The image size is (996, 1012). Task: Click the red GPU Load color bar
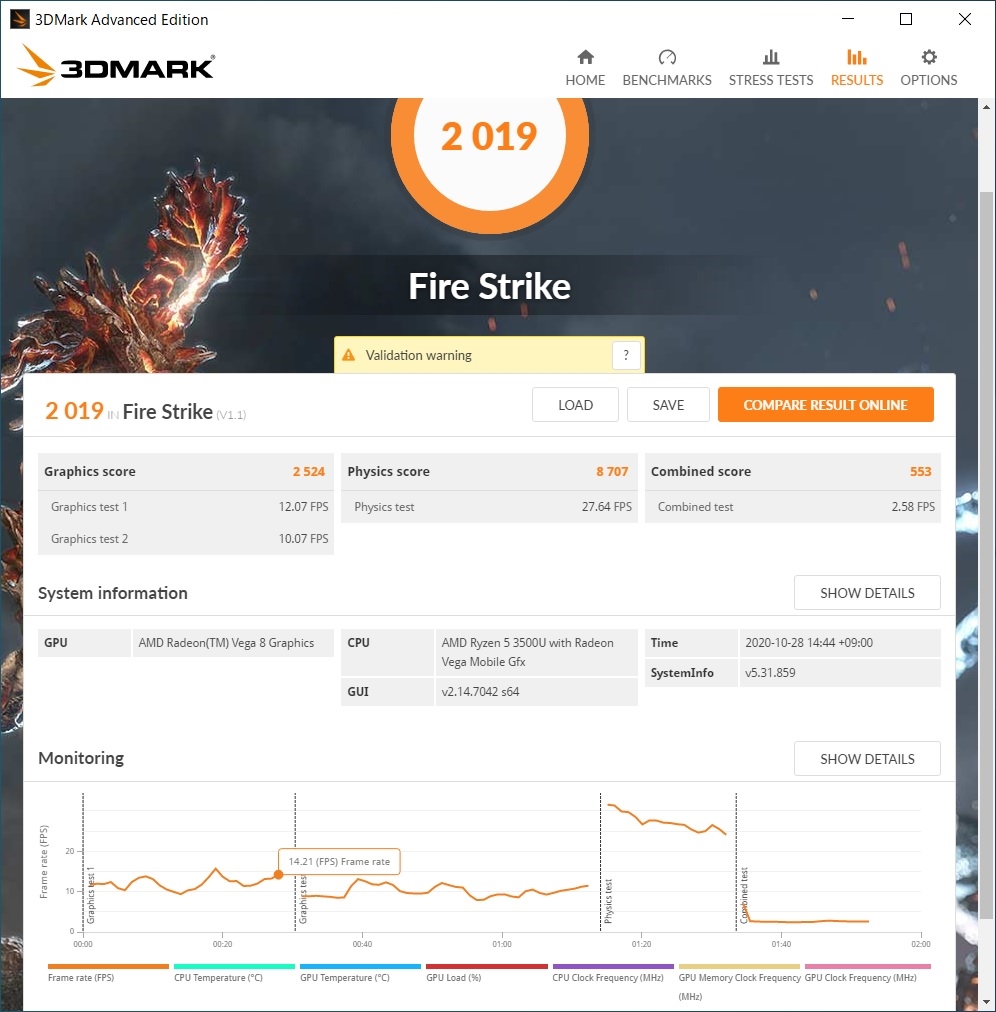(x=487, y=966)
